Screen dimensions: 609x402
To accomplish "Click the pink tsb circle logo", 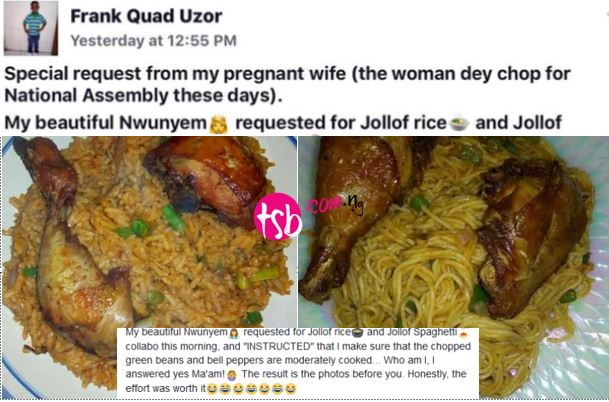I will (278, 216).
